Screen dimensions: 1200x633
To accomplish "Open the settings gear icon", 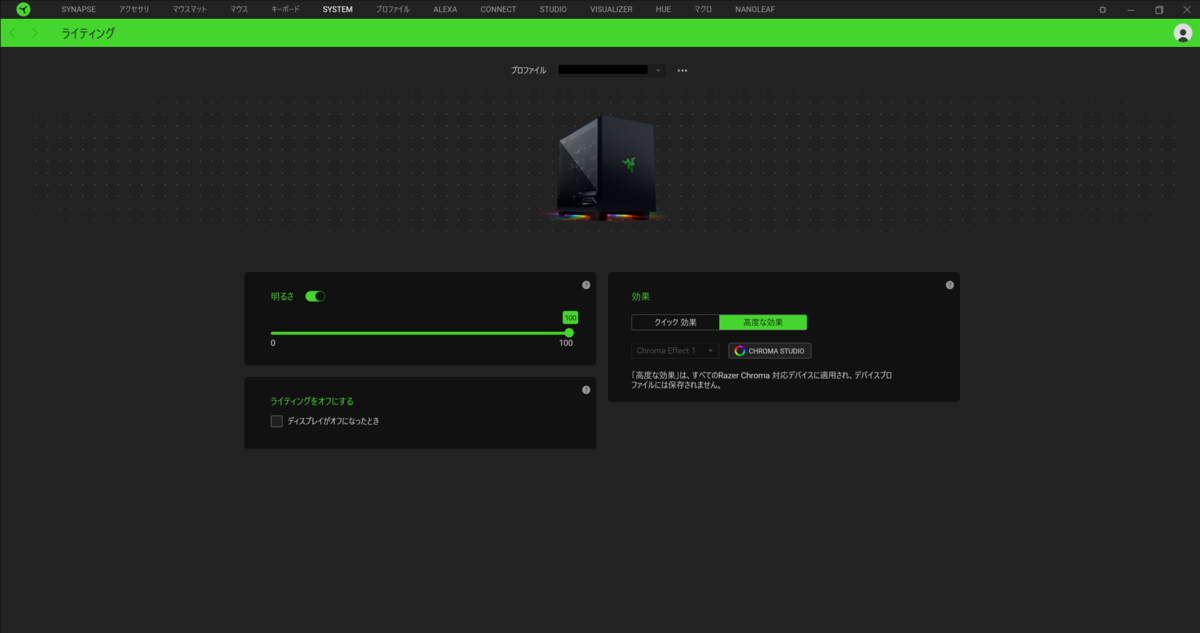I will [x=1102, y=9].
